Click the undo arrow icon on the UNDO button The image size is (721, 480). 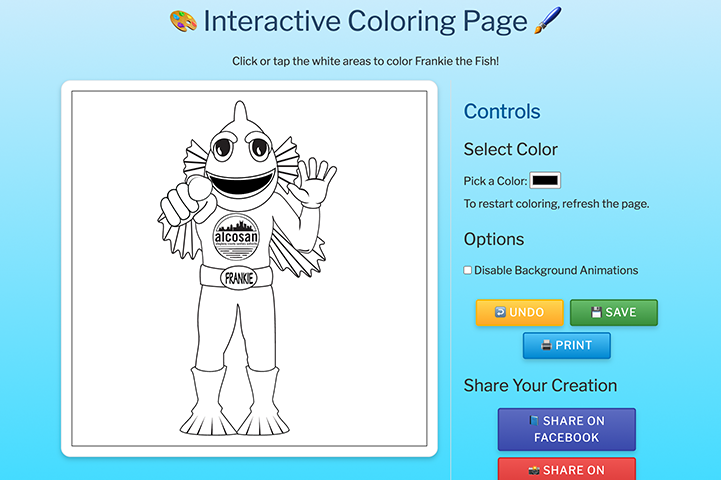pos(500,312)
